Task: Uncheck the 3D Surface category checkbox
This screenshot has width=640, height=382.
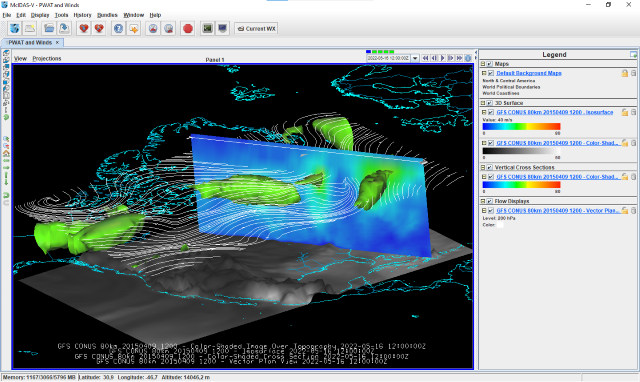Action: (x=489, y=103)
